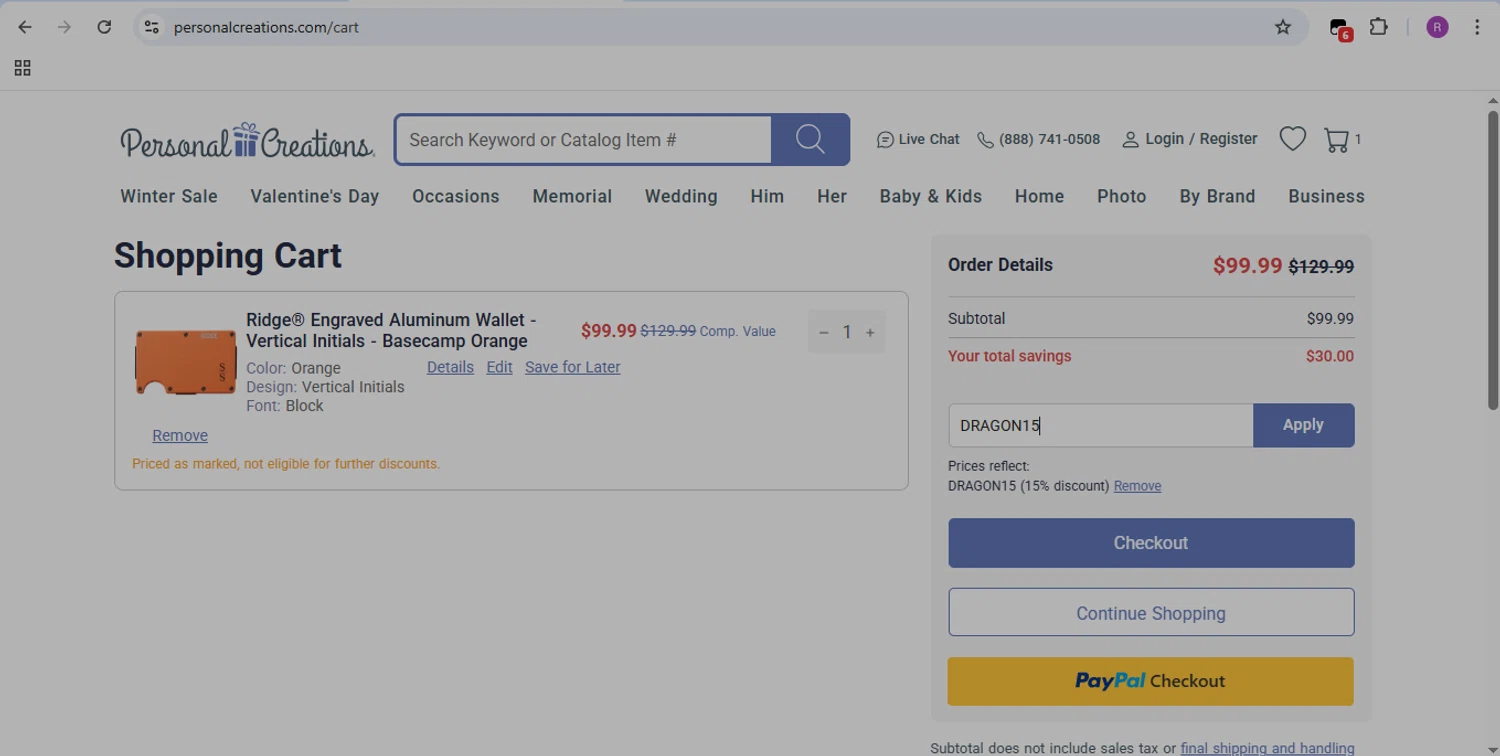Open the Winter Sale menu
The image size is (1500, 756).
click(169, 196)
